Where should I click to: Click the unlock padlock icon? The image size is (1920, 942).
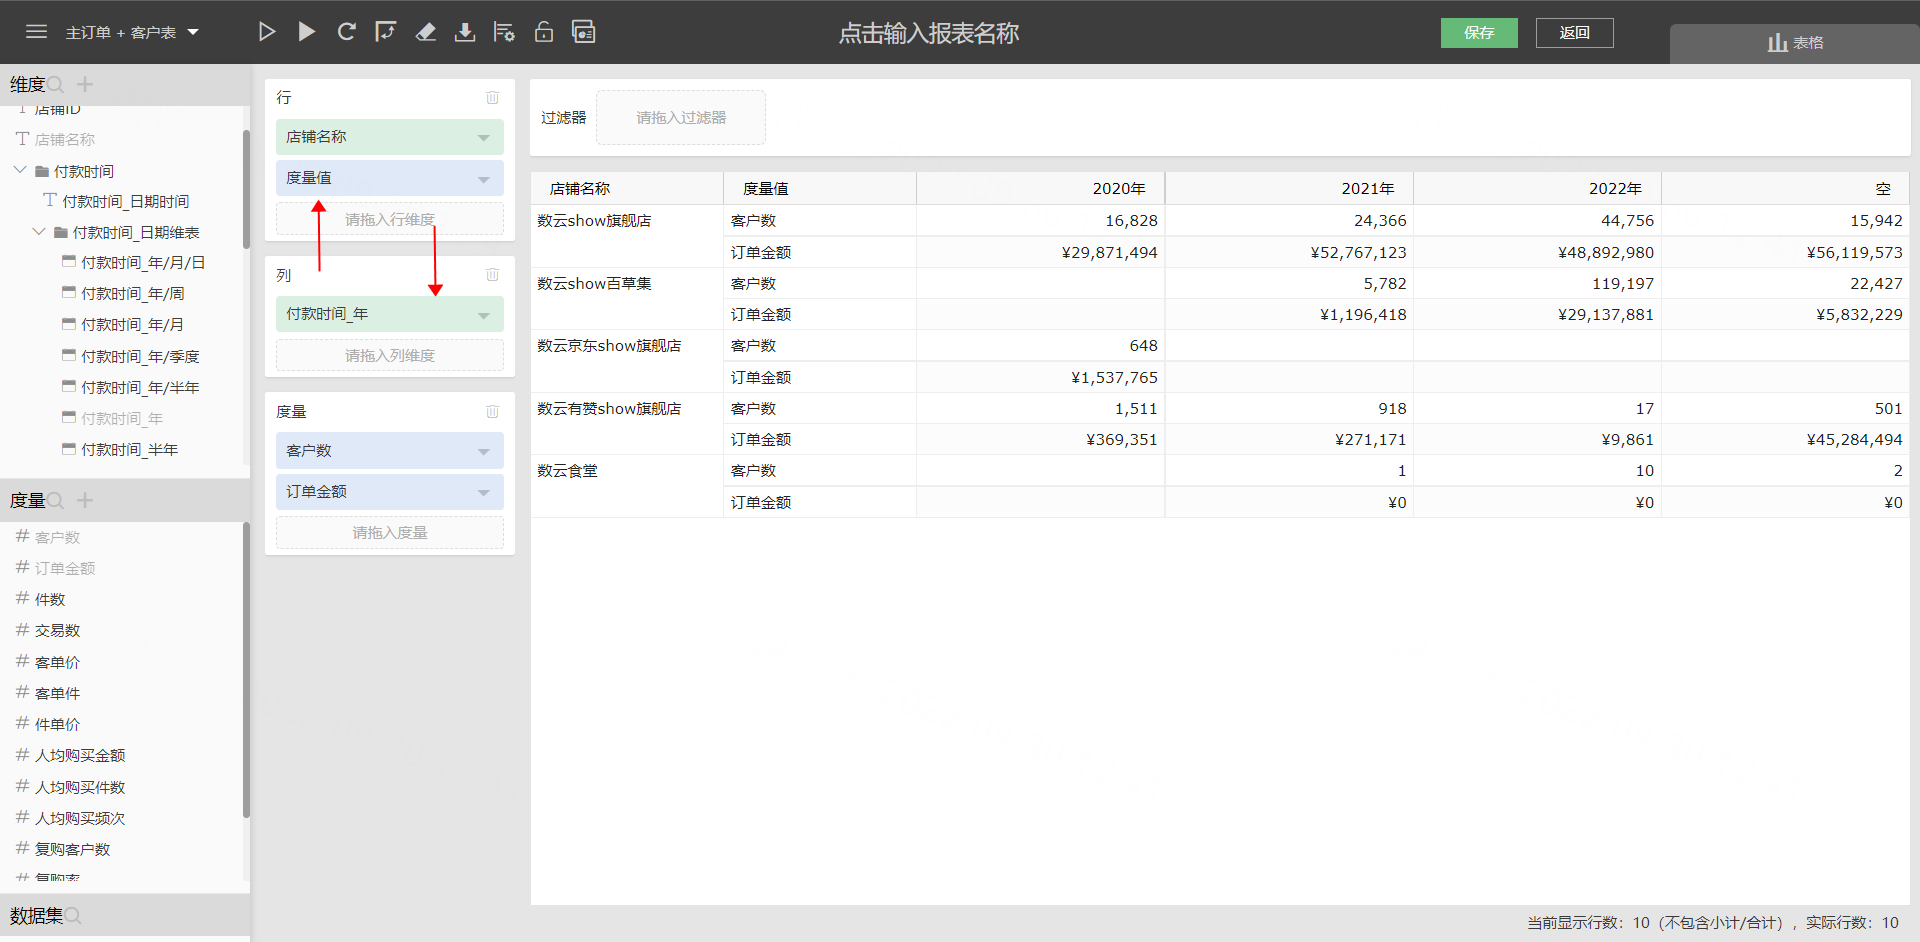tap(544, 32)
